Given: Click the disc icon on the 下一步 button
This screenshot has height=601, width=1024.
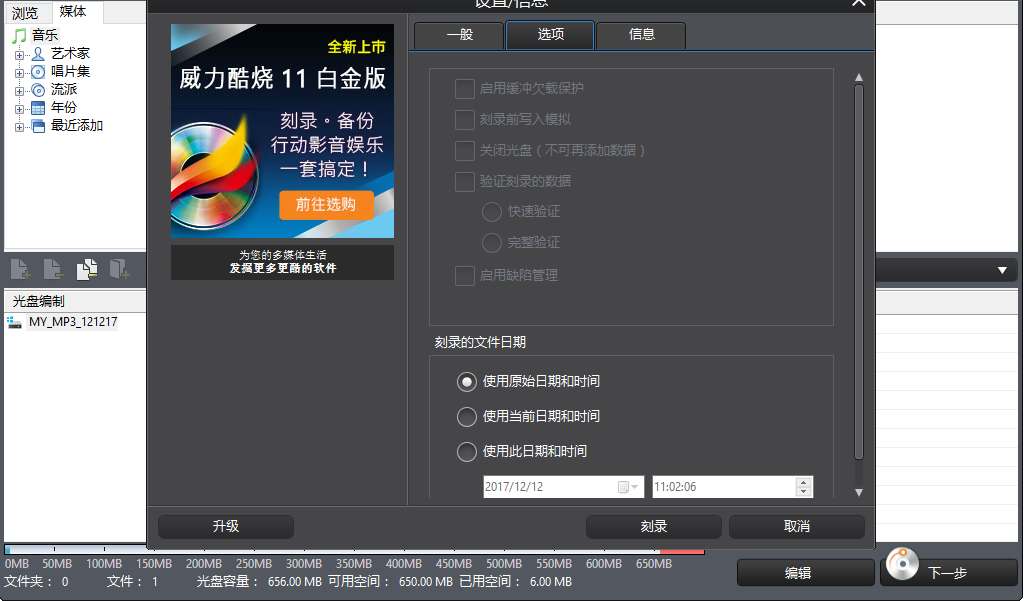Looking at the screenshot, I should tap(903, 563).
